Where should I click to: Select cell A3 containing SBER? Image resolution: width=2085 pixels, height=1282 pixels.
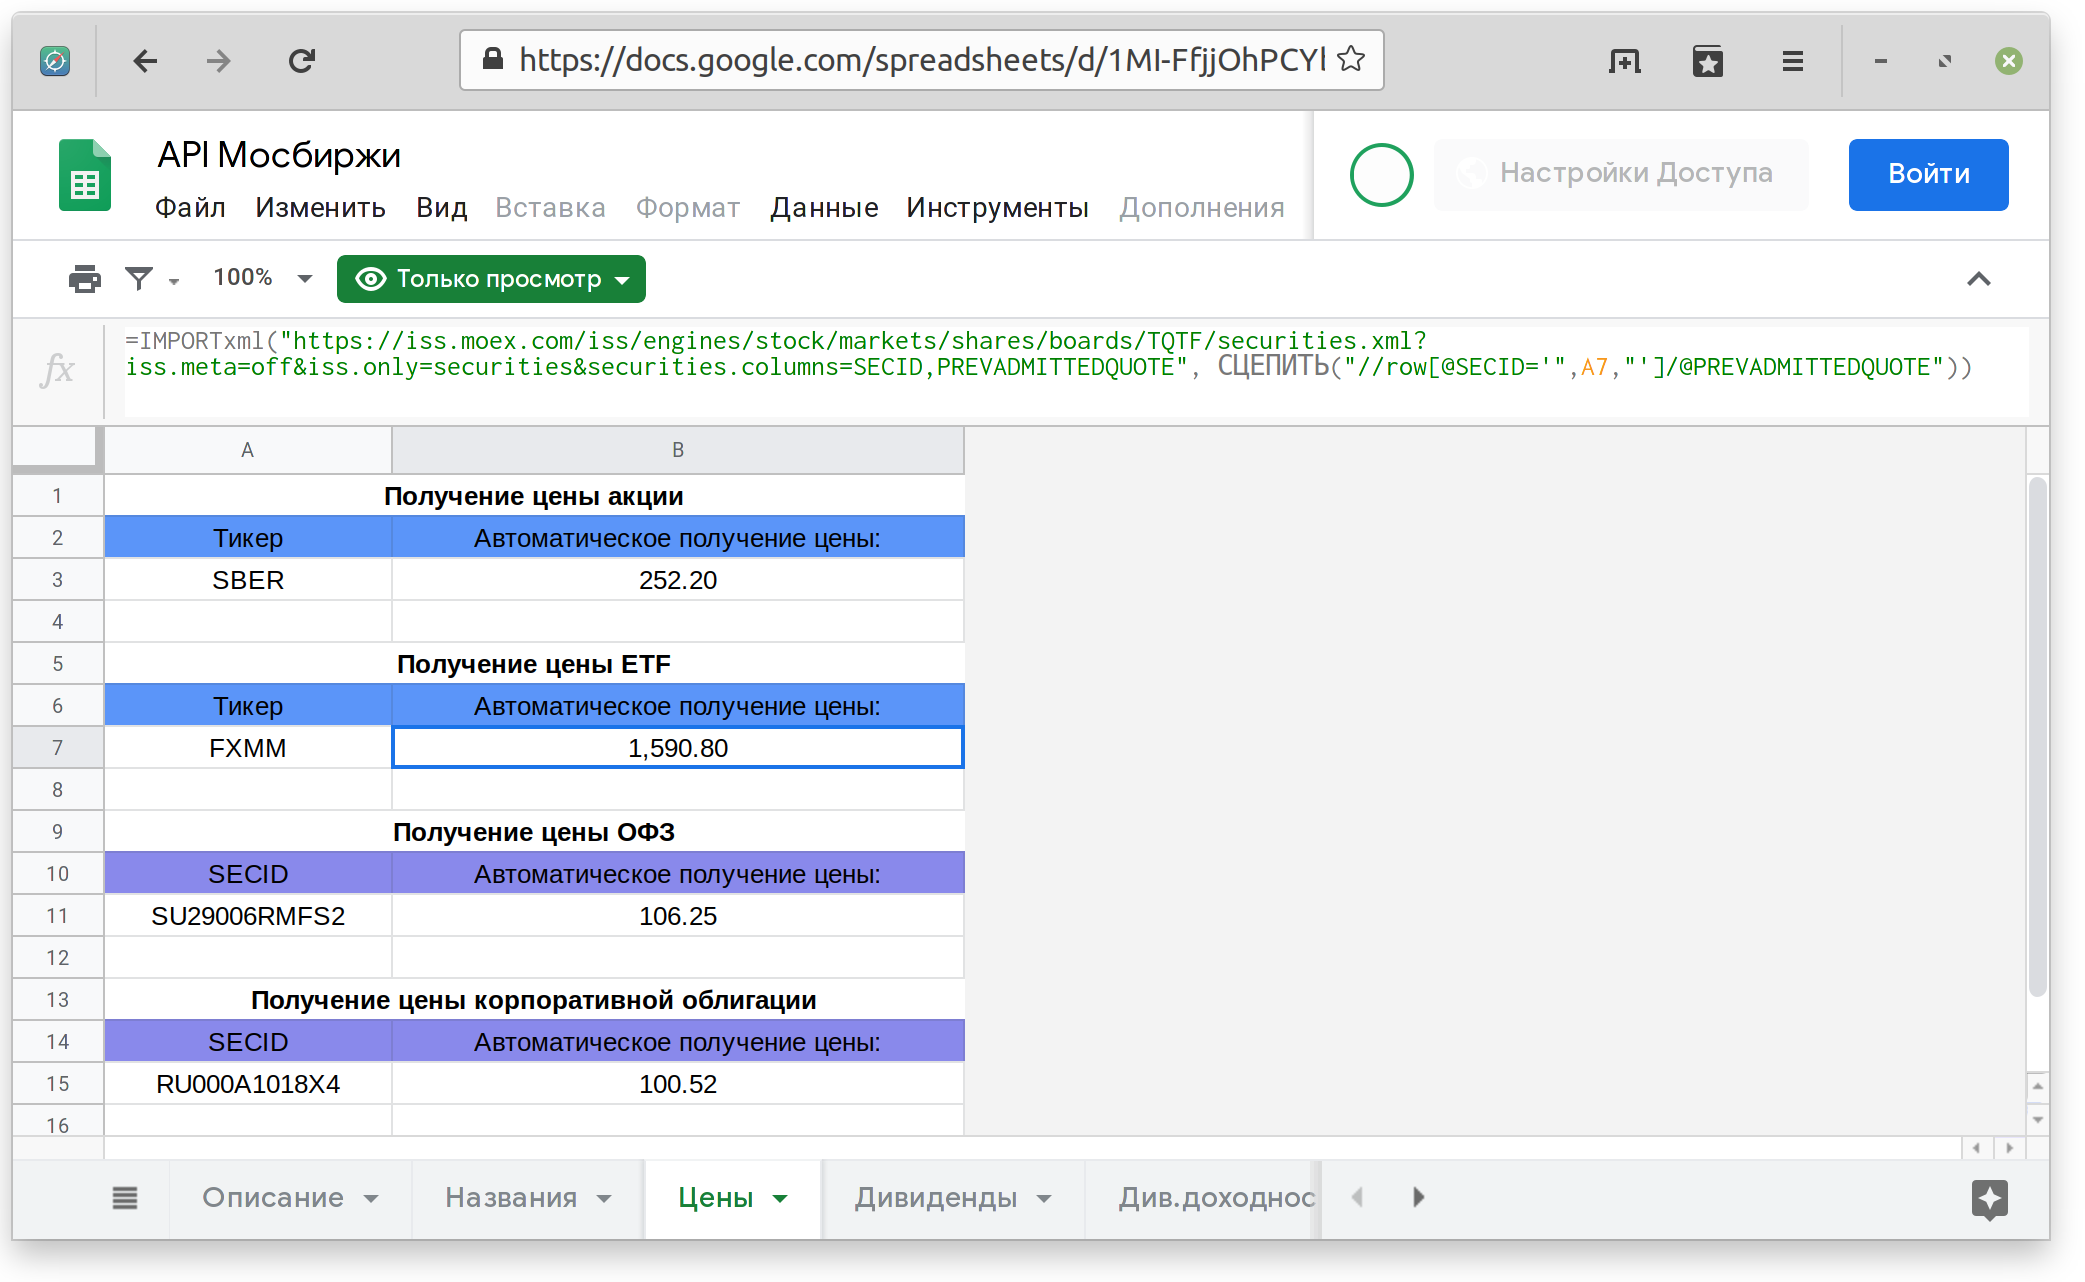pyautogui.click(x=247, y=579)
